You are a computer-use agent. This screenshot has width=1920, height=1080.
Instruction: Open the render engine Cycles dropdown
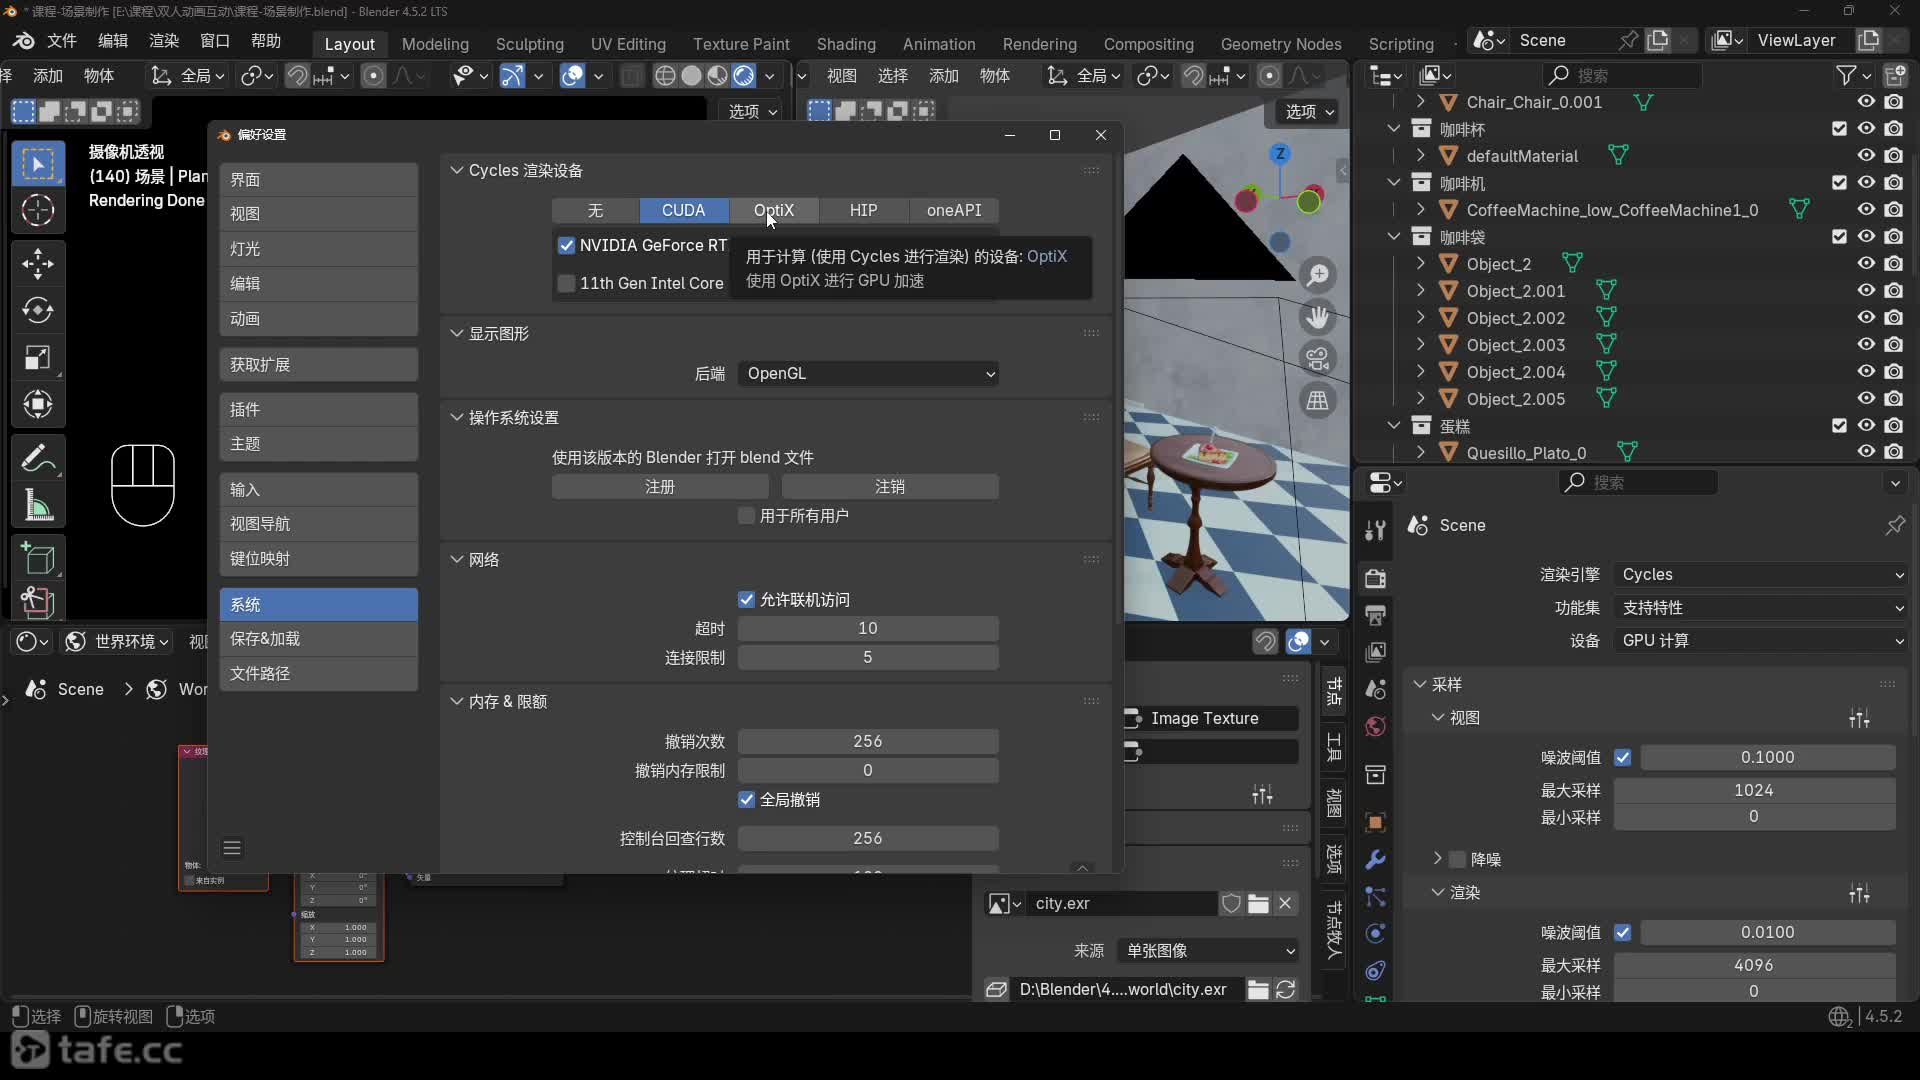pos(1760,575)
